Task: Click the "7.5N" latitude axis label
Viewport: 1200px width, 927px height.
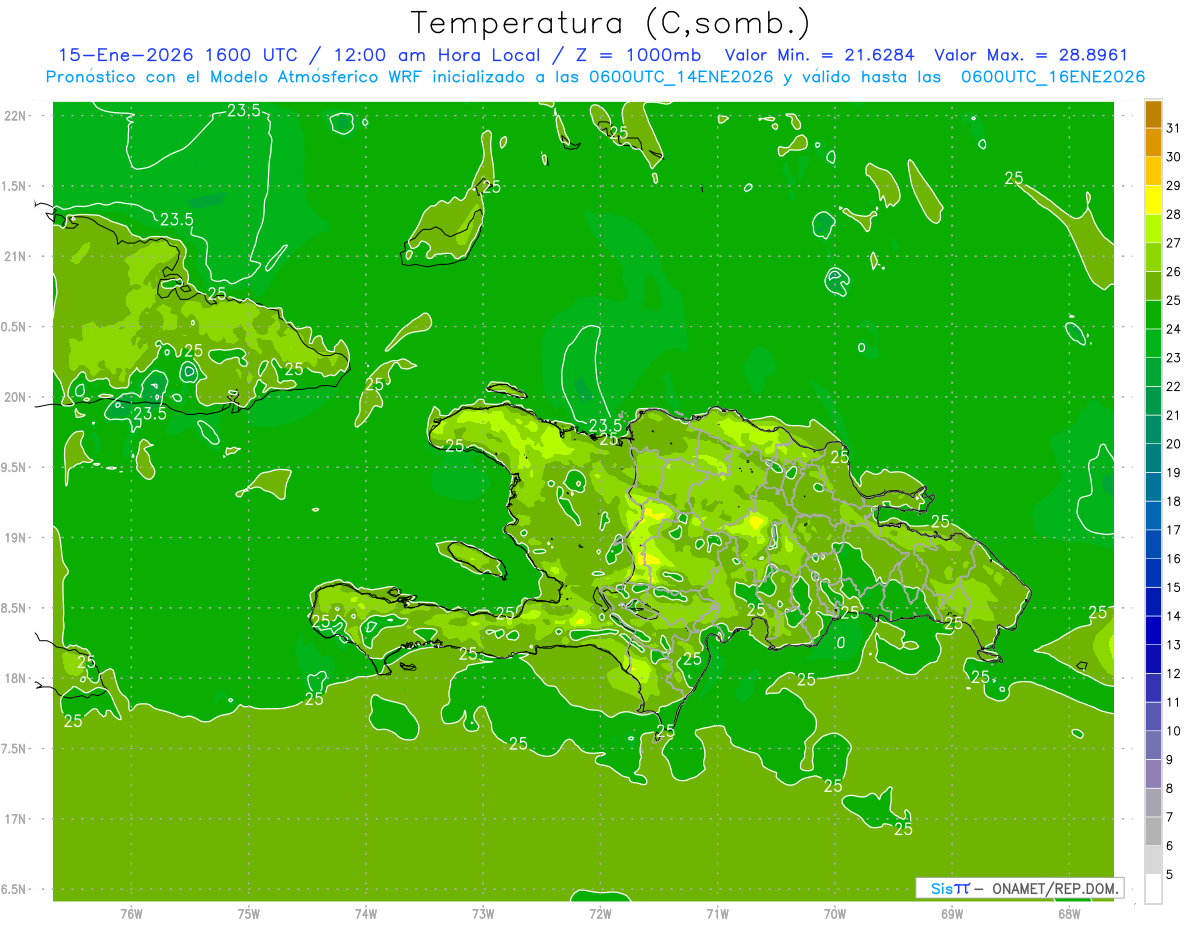Action: coord(15,748)
